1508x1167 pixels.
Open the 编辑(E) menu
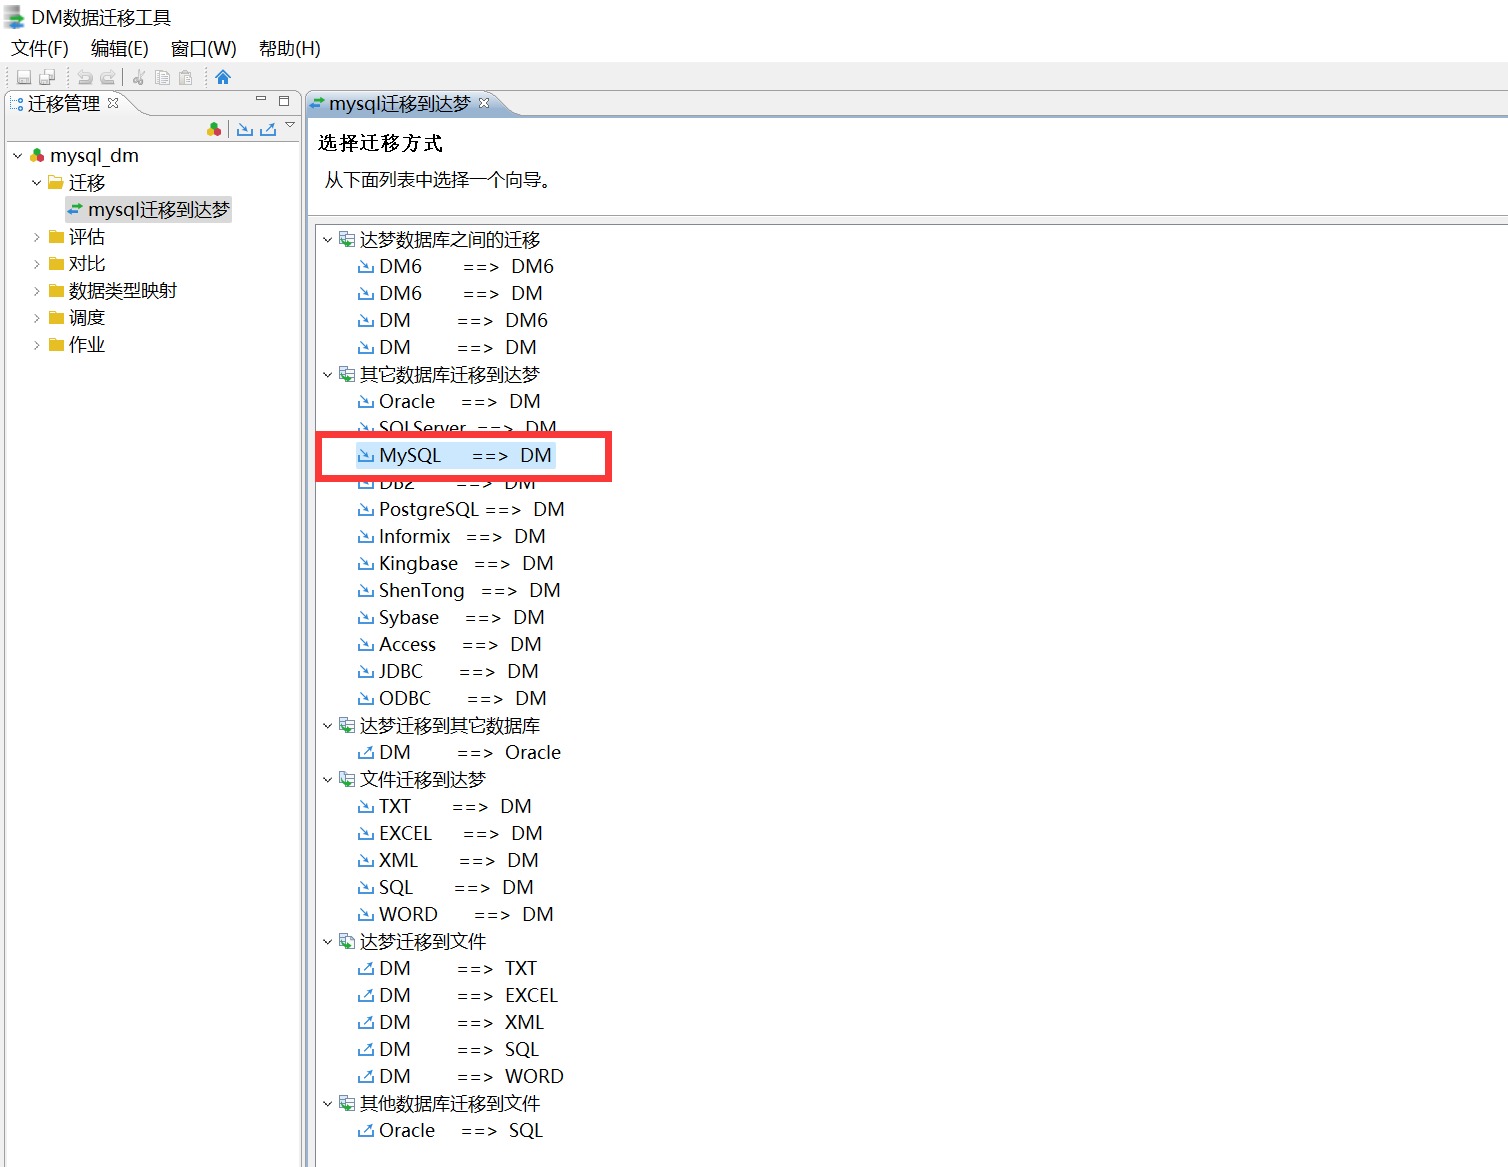coord(120,48)
